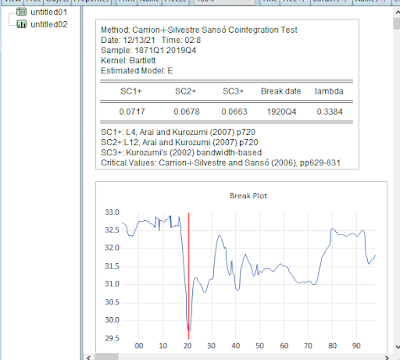Screen dimensions: 400x360
Task: Click the horizontal scrollbar thumb
Action: (x=106, y=357)
